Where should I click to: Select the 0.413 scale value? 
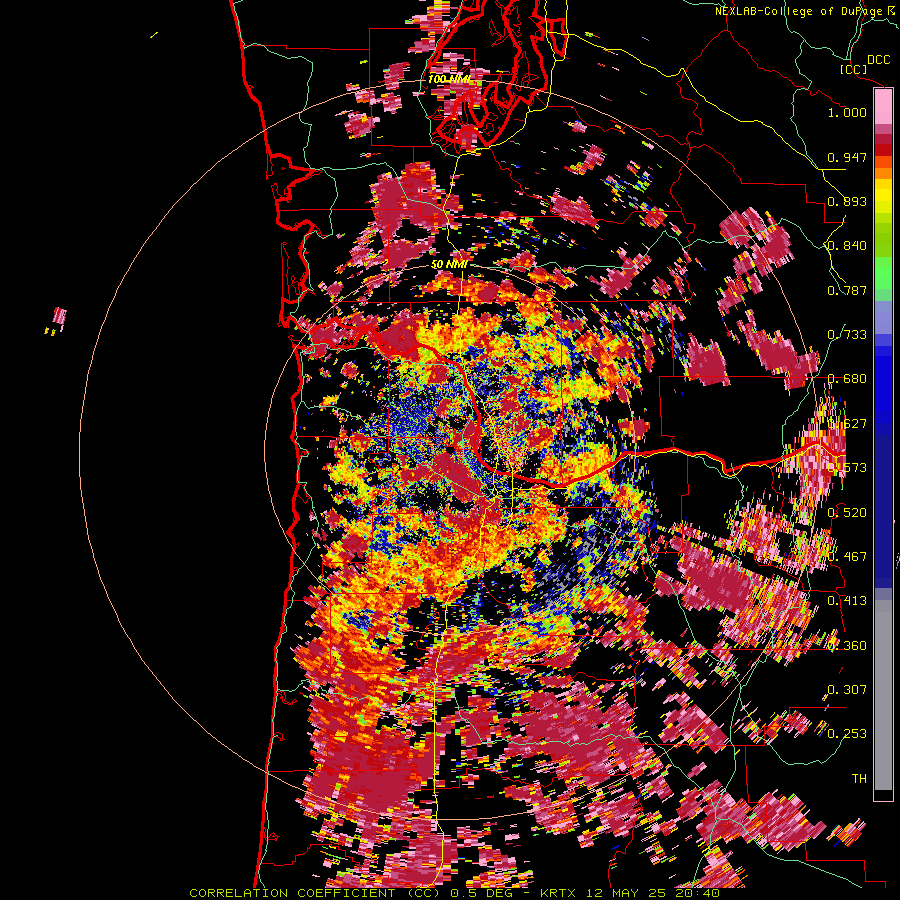click(847, 601)
